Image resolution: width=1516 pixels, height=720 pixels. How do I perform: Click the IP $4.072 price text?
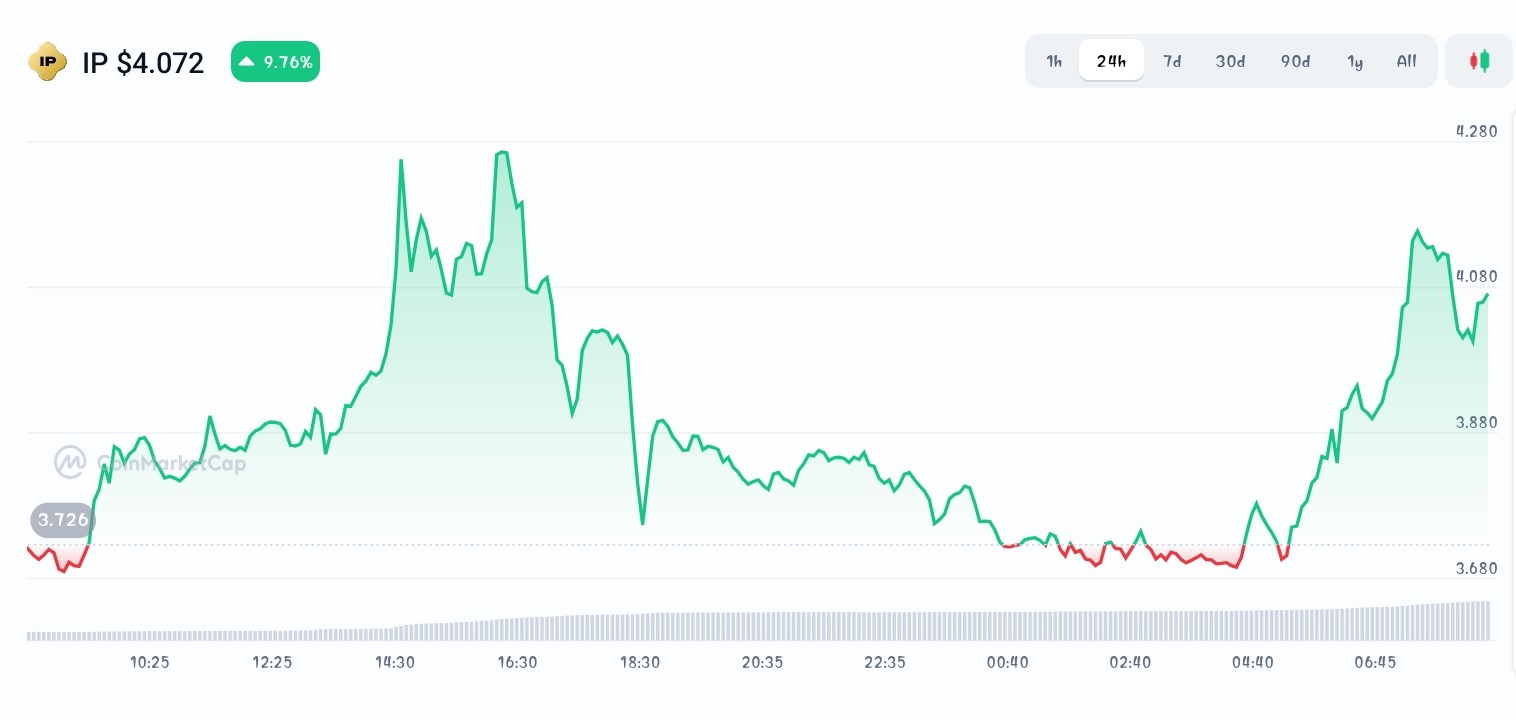click(x=143, y=63)
